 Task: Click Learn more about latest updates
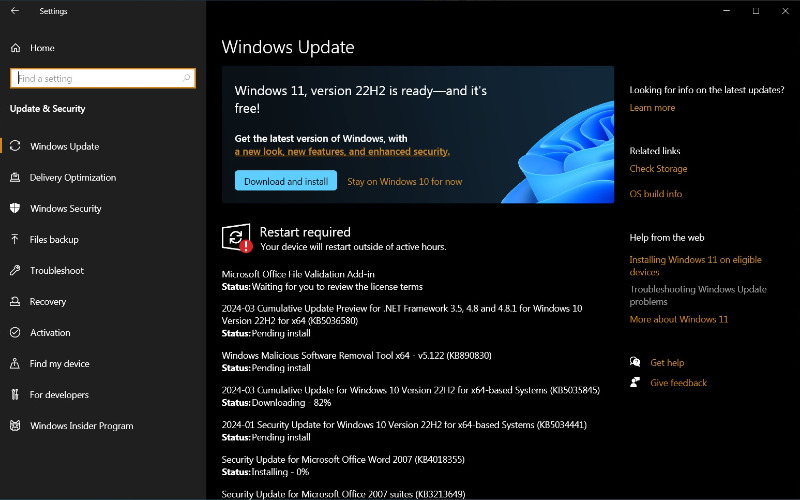652,108
